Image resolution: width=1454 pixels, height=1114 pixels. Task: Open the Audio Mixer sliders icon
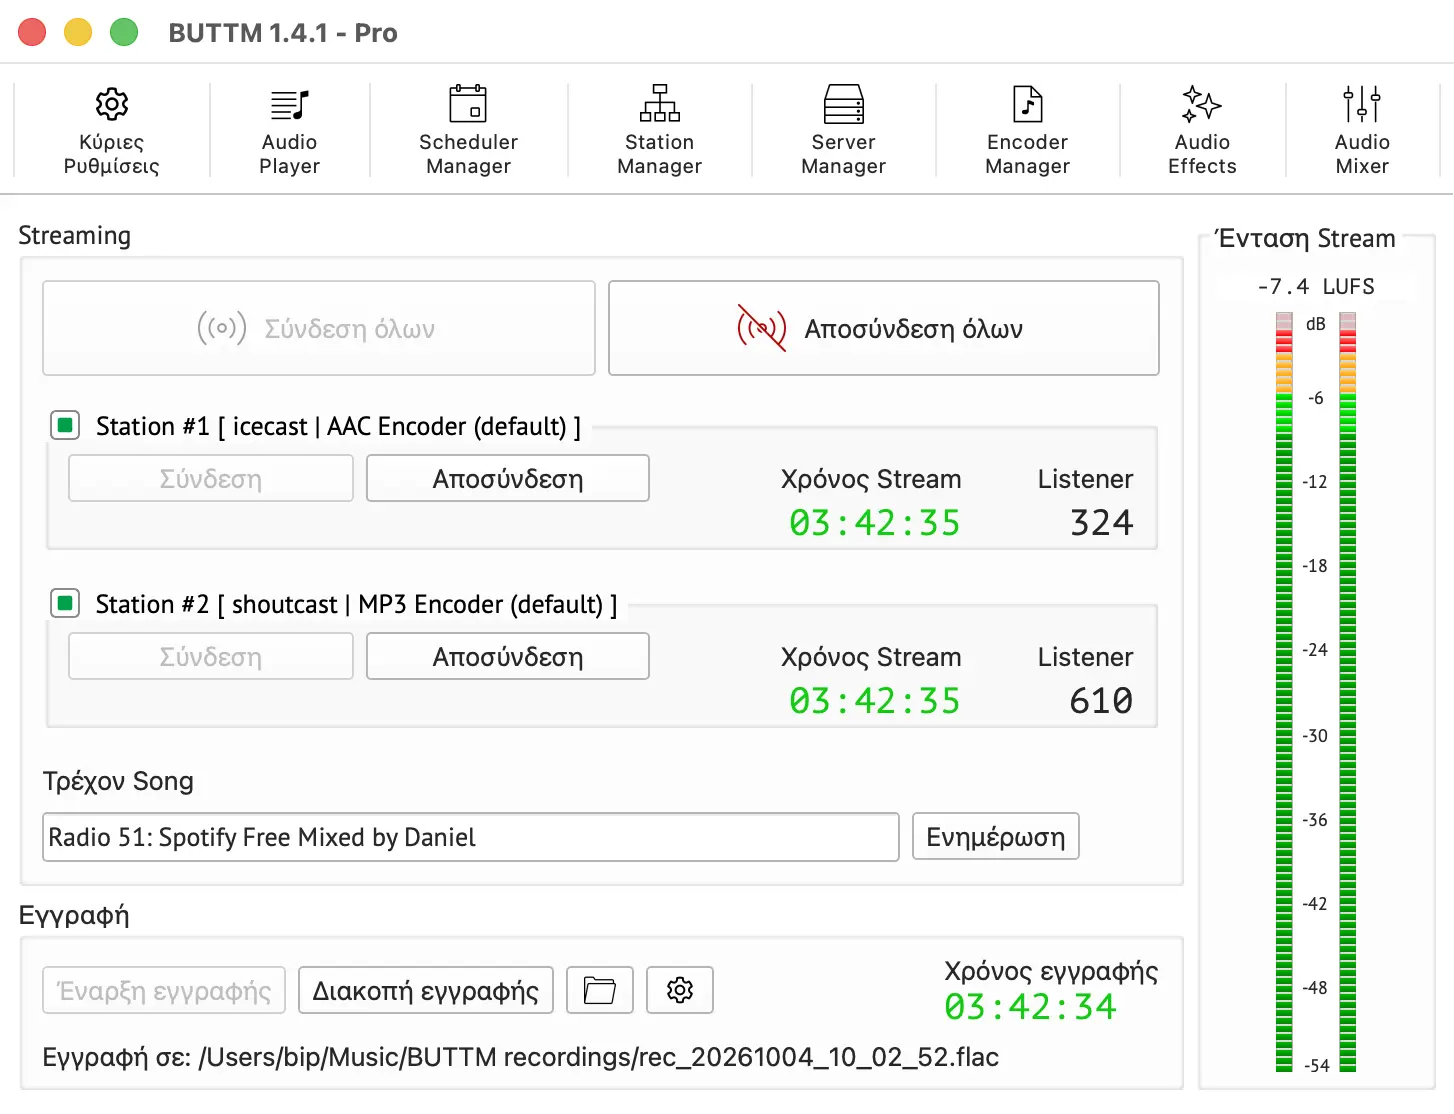coord(1362,104)
